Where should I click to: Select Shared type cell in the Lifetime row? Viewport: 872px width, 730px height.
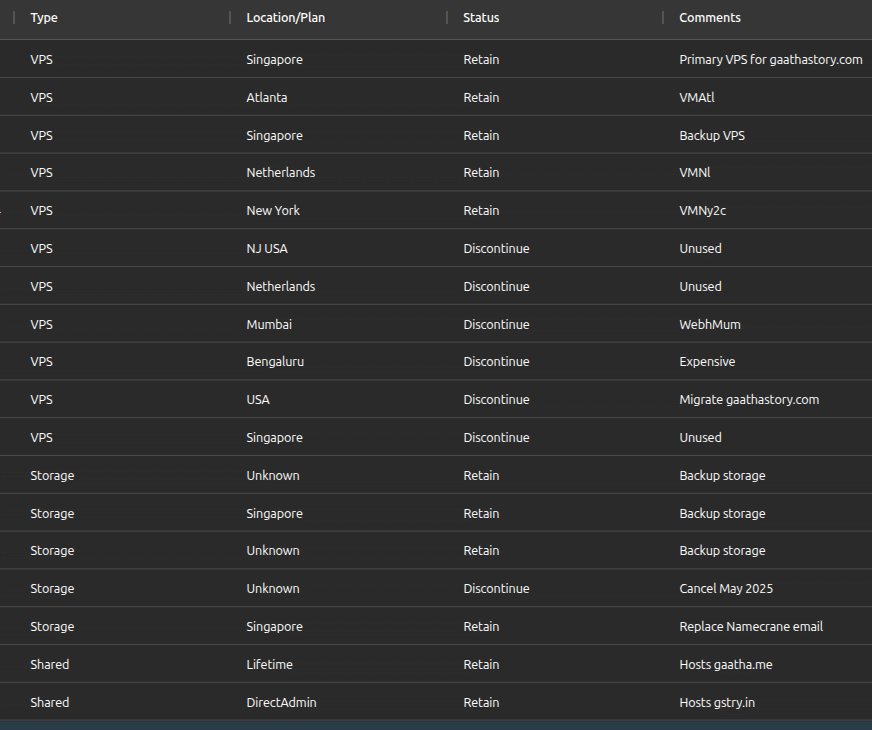49,664
